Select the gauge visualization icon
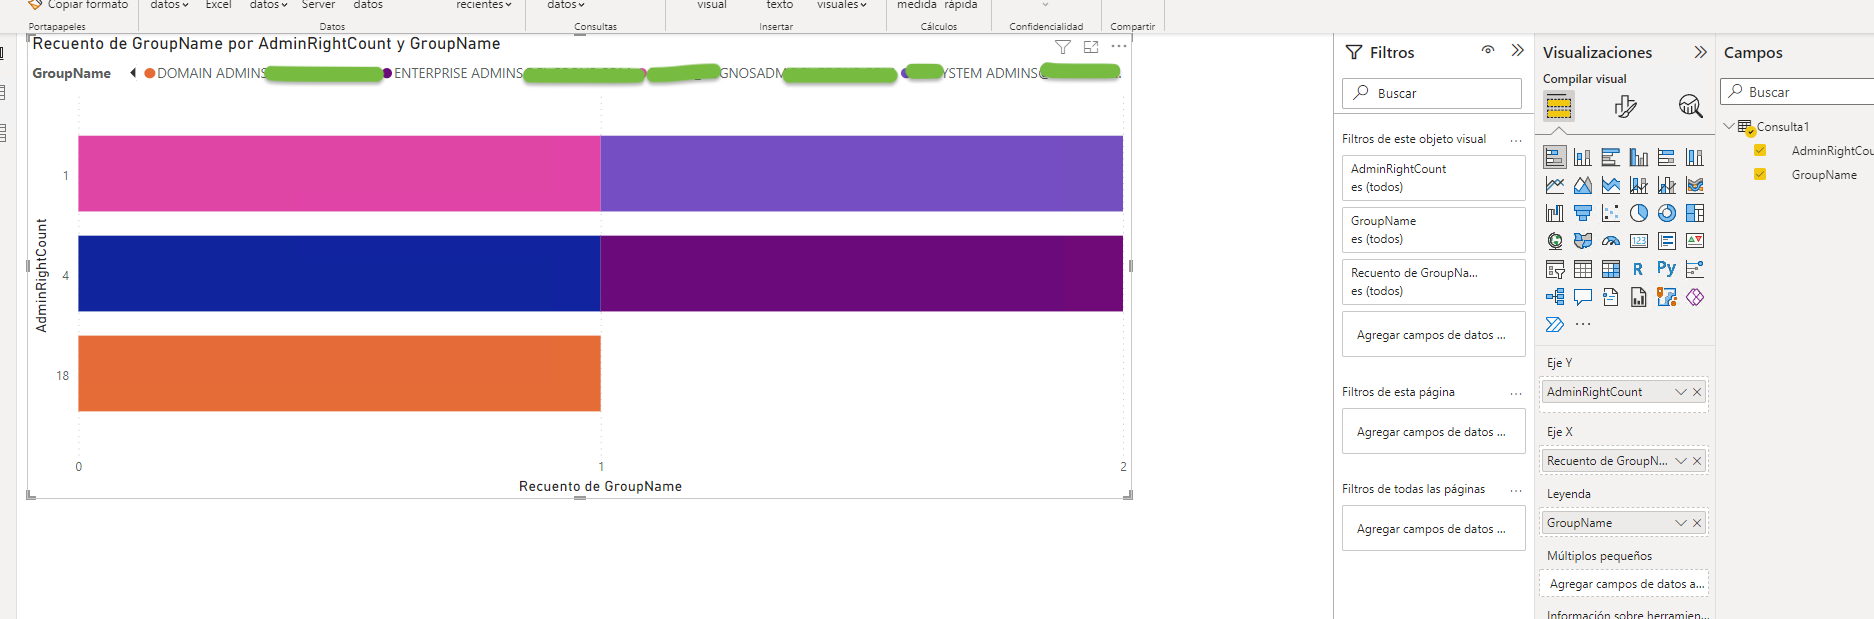 (1610, 241)
